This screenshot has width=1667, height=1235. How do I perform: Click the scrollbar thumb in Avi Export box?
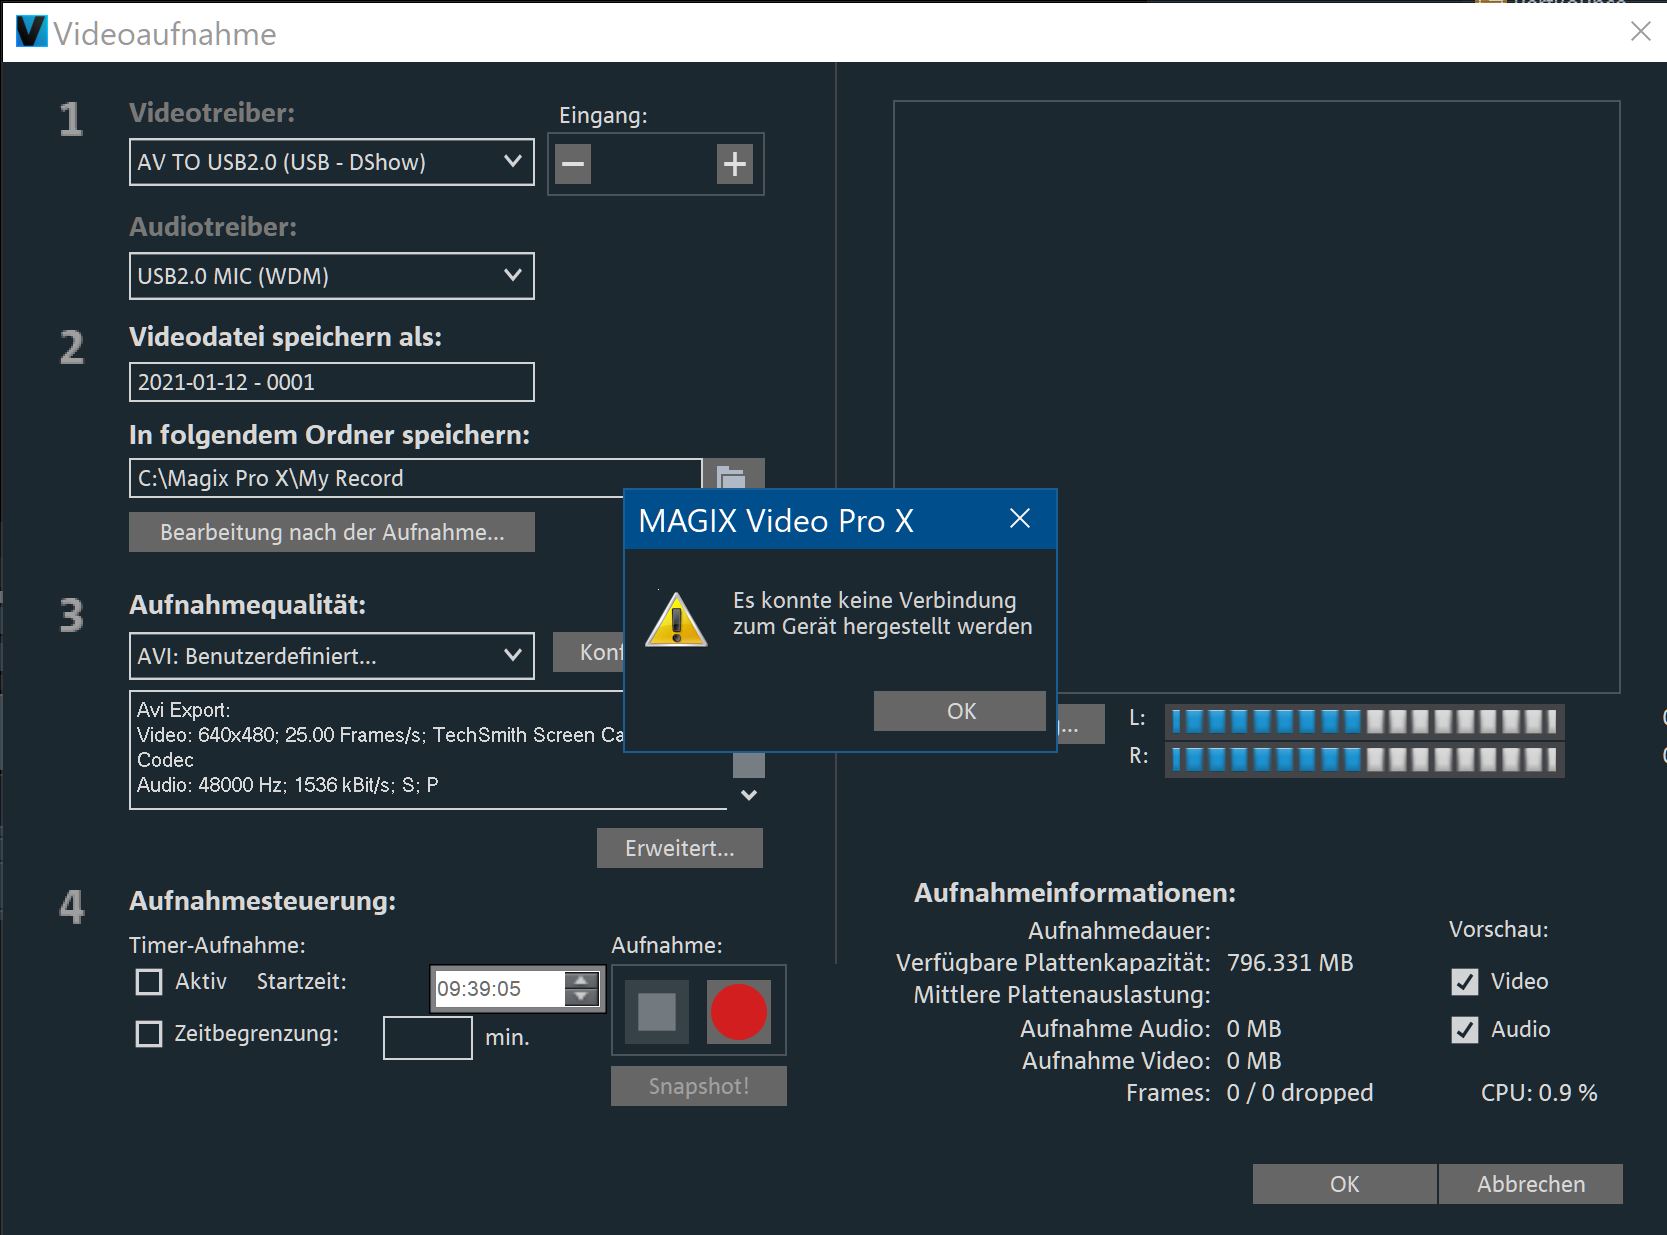pos(749,765)
